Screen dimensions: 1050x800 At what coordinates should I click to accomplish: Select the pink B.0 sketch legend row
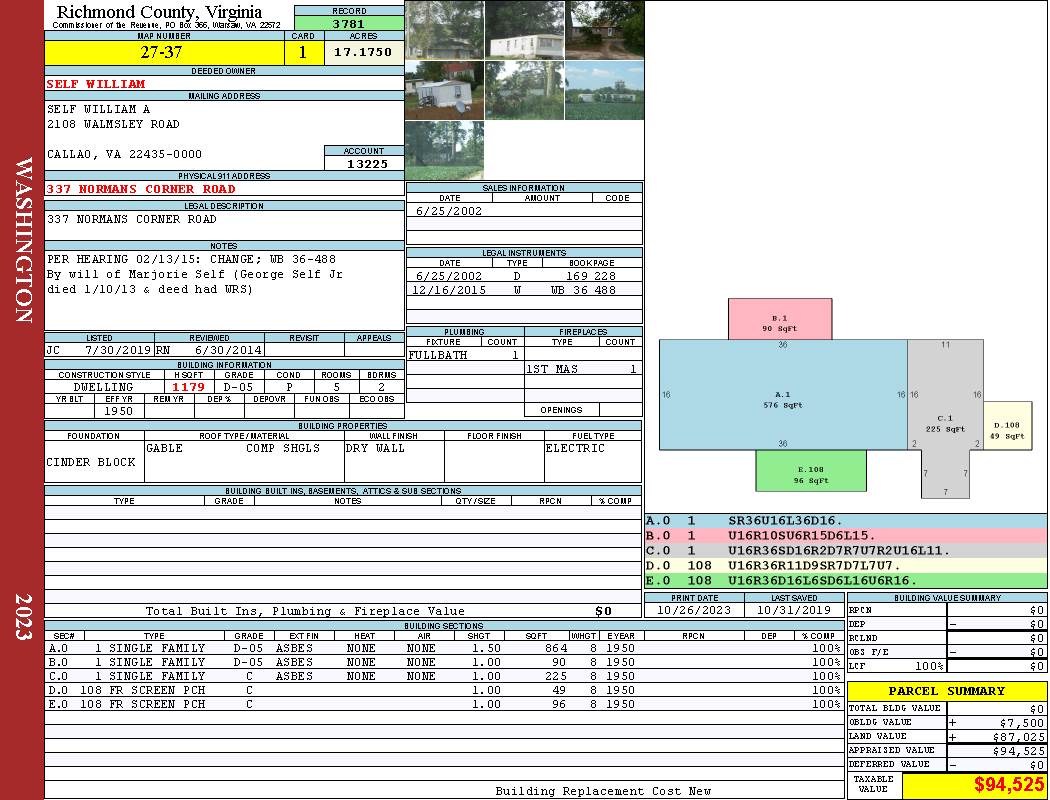pos(846,536)
